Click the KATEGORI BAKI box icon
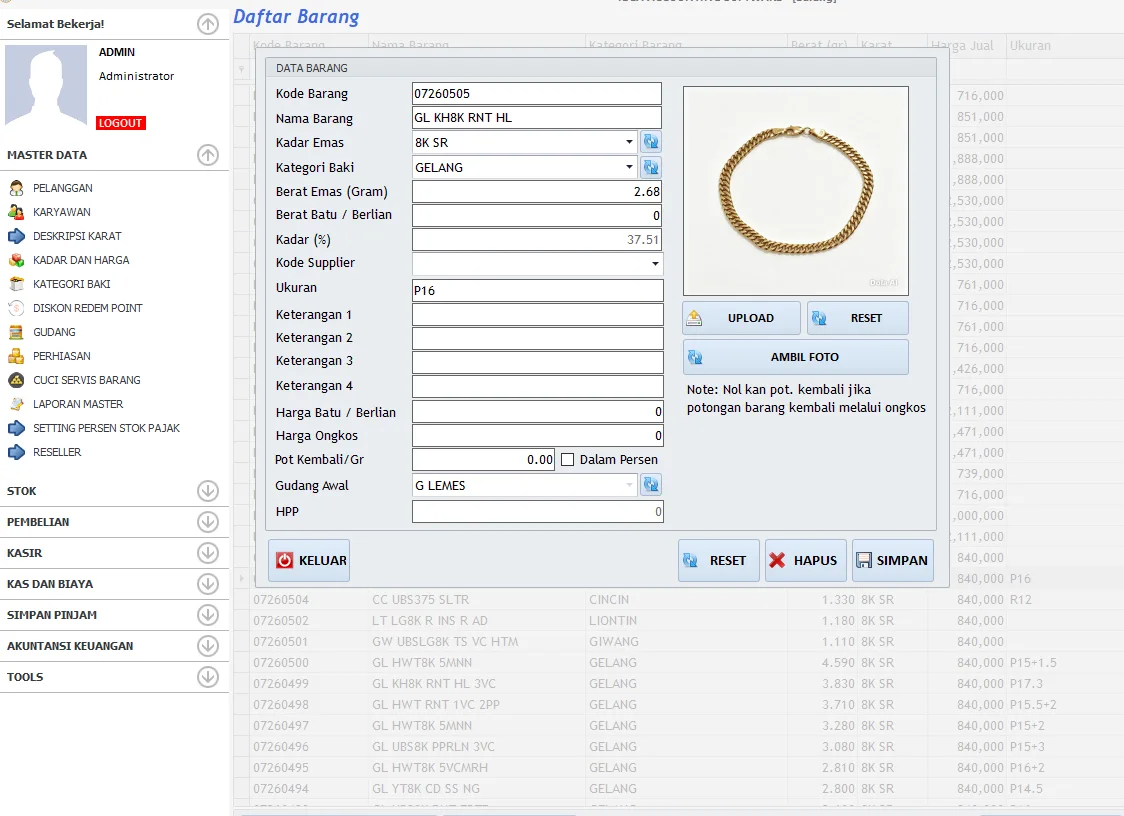 16,284
